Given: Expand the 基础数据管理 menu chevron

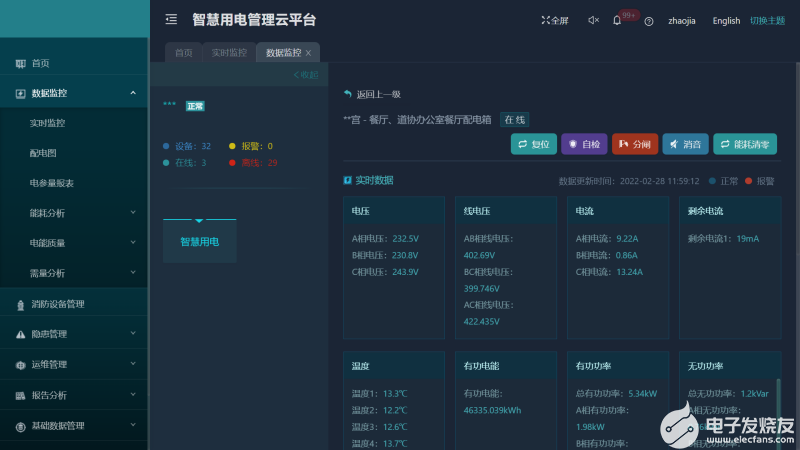Looking at the screenshot, I should pyautogui.click(x=133, y=425).
